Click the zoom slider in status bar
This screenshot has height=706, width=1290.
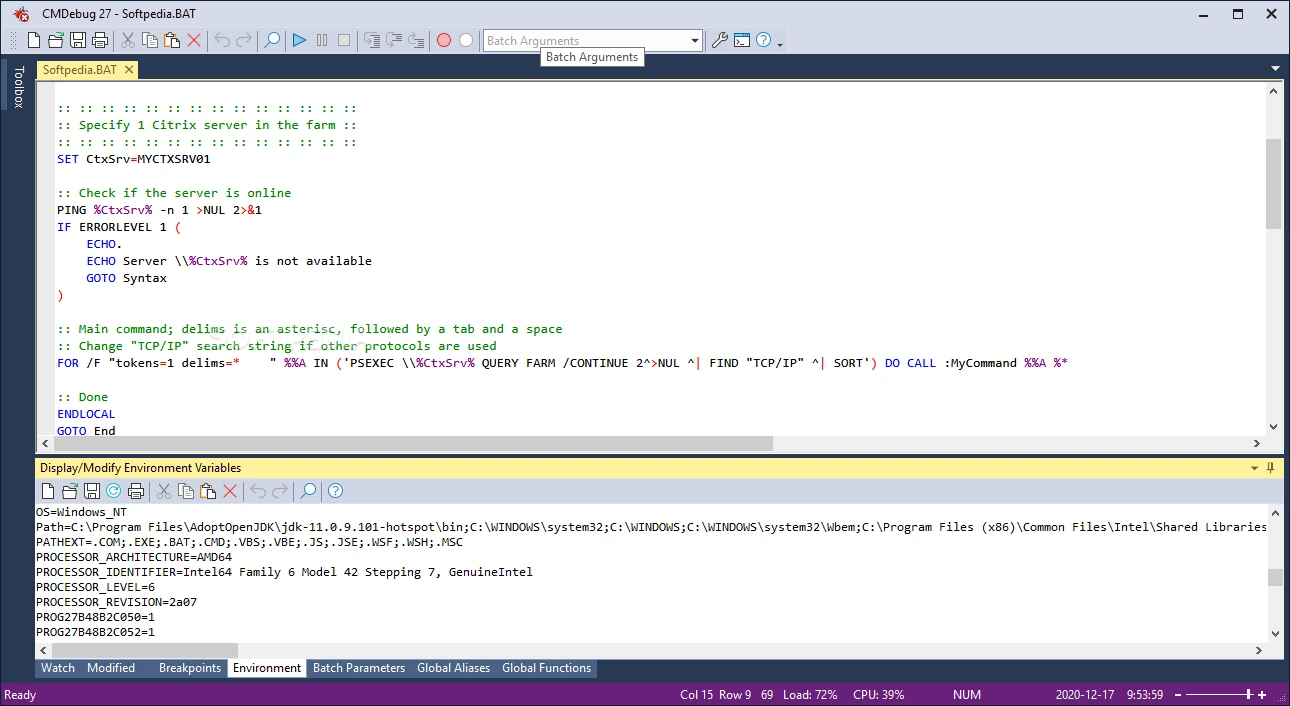[x=1221, y=694]
